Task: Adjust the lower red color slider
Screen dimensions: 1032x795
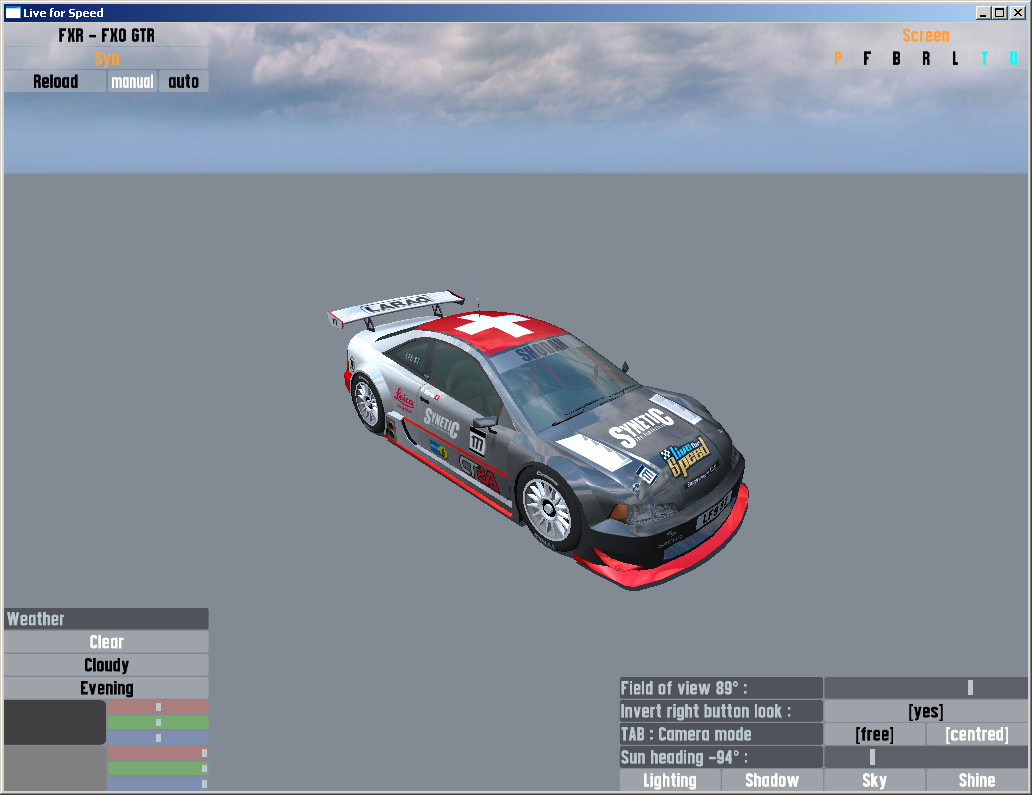Action: tap(158, 753)
